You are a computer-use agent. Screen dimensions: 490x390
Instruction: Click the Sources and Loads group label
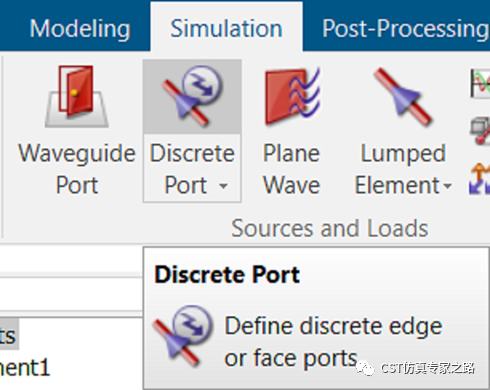(330, 228)
